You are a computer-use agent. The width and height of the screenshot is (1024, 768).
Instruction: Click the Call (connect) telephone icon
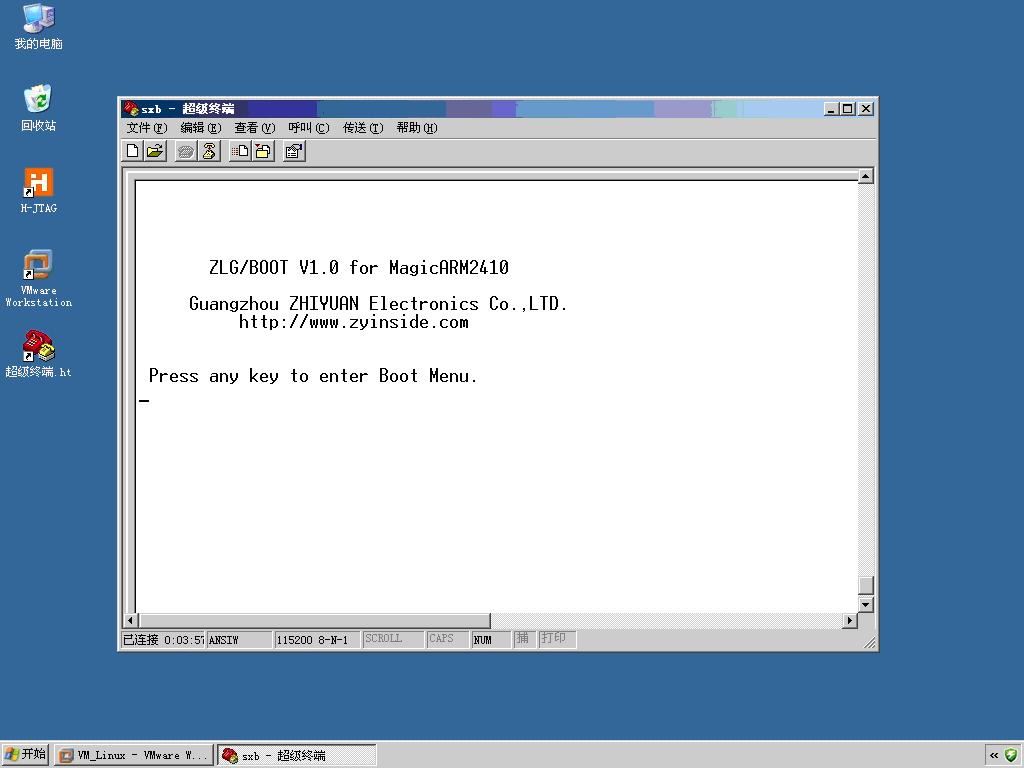[186, 152]
